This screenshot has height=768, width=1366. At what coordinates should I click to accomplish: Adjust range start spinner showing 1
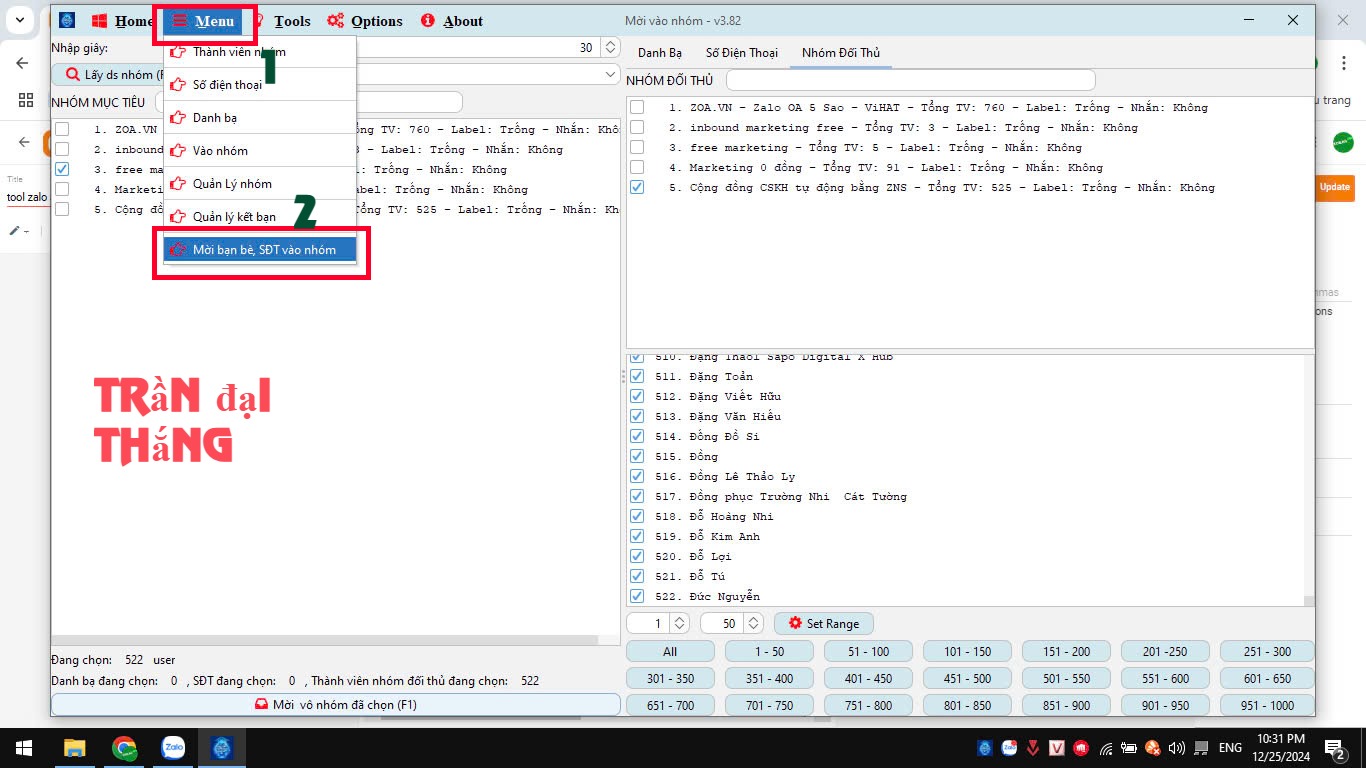[679, 623]
